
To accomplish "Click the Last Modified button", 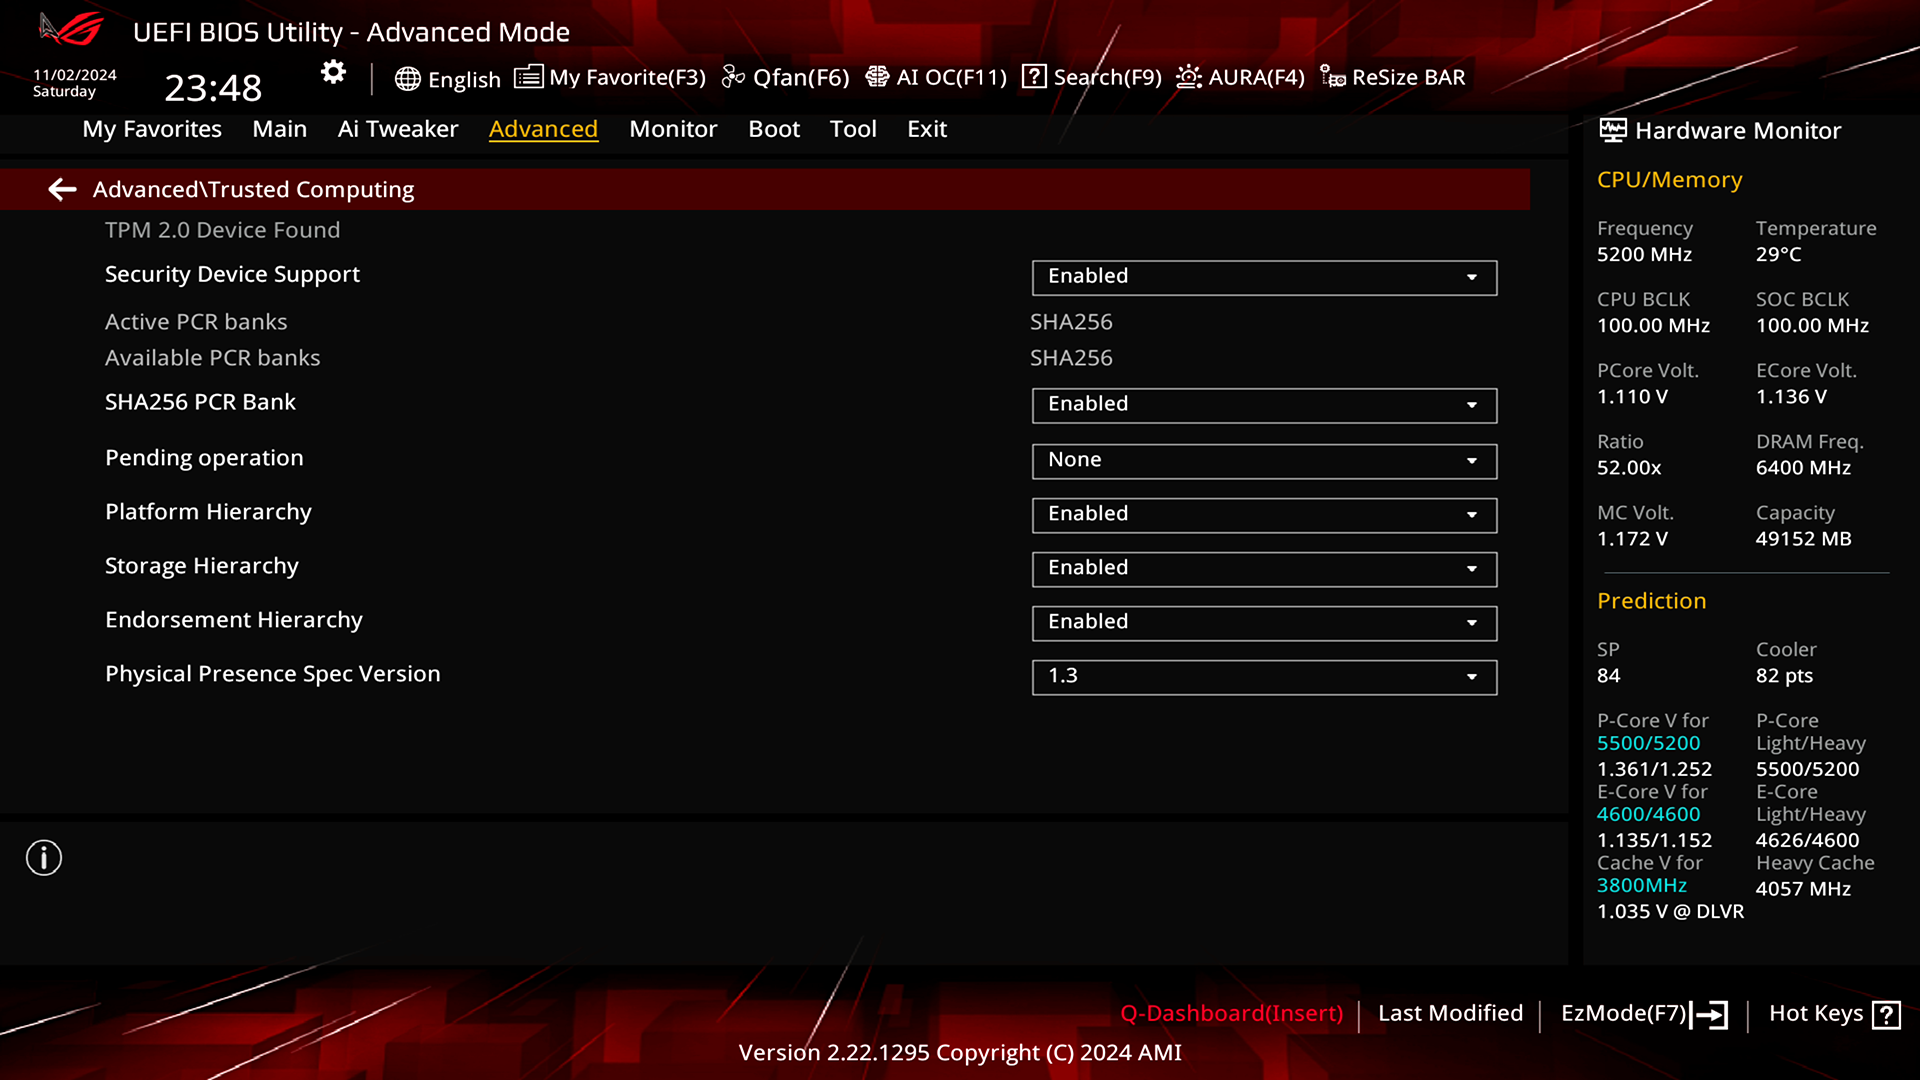I will point(1450,1013).
